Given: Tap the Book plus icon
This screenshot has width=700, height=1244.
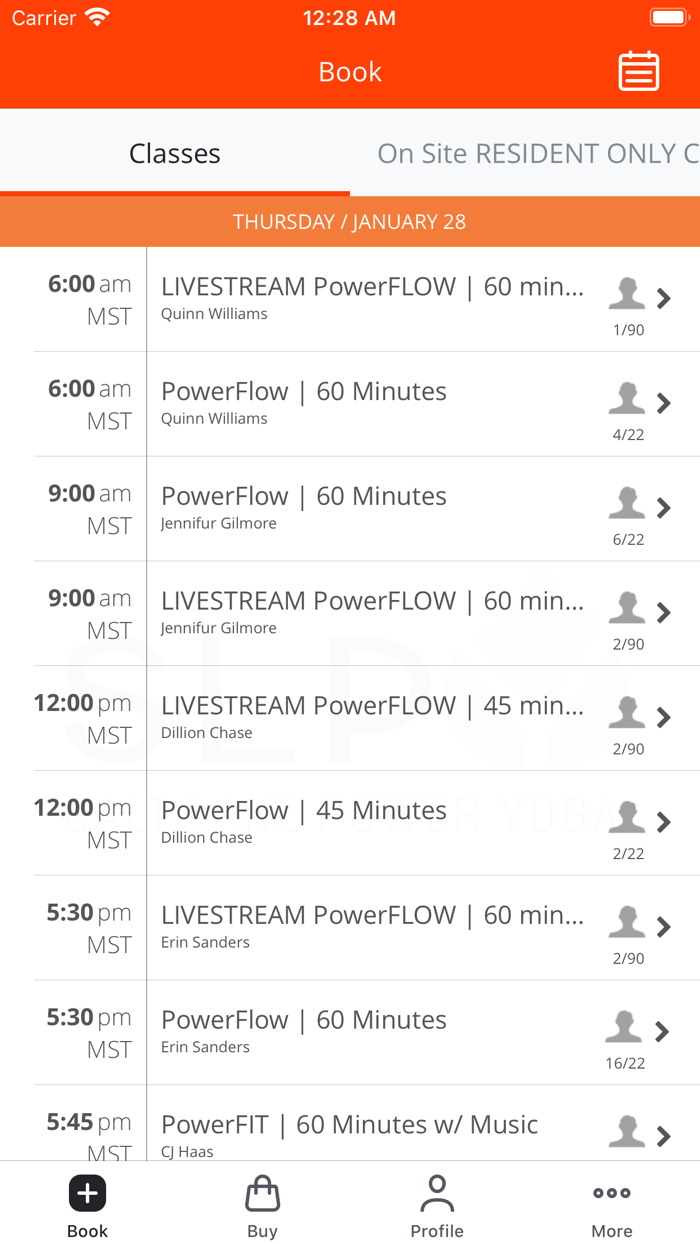Looking at the screenshot, I should [x=87, y=1193].
